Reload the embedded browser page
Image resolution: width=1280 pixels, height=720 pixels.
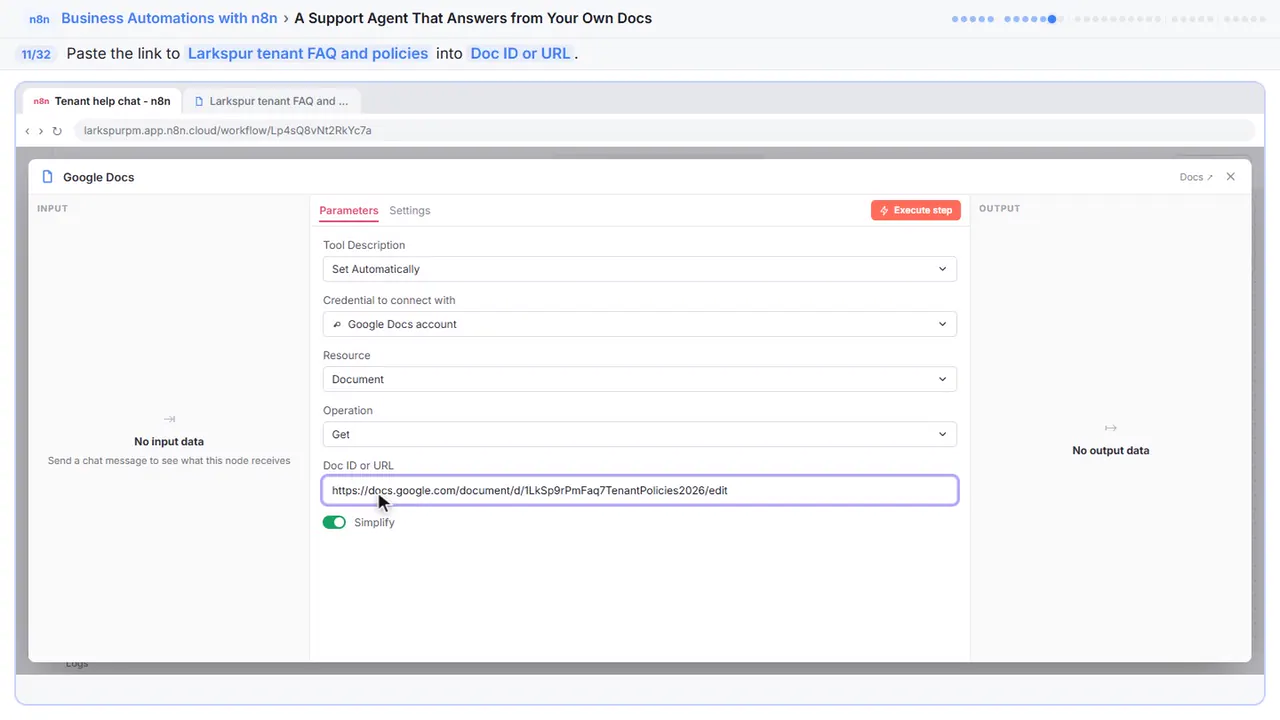[x=57, y=131]
